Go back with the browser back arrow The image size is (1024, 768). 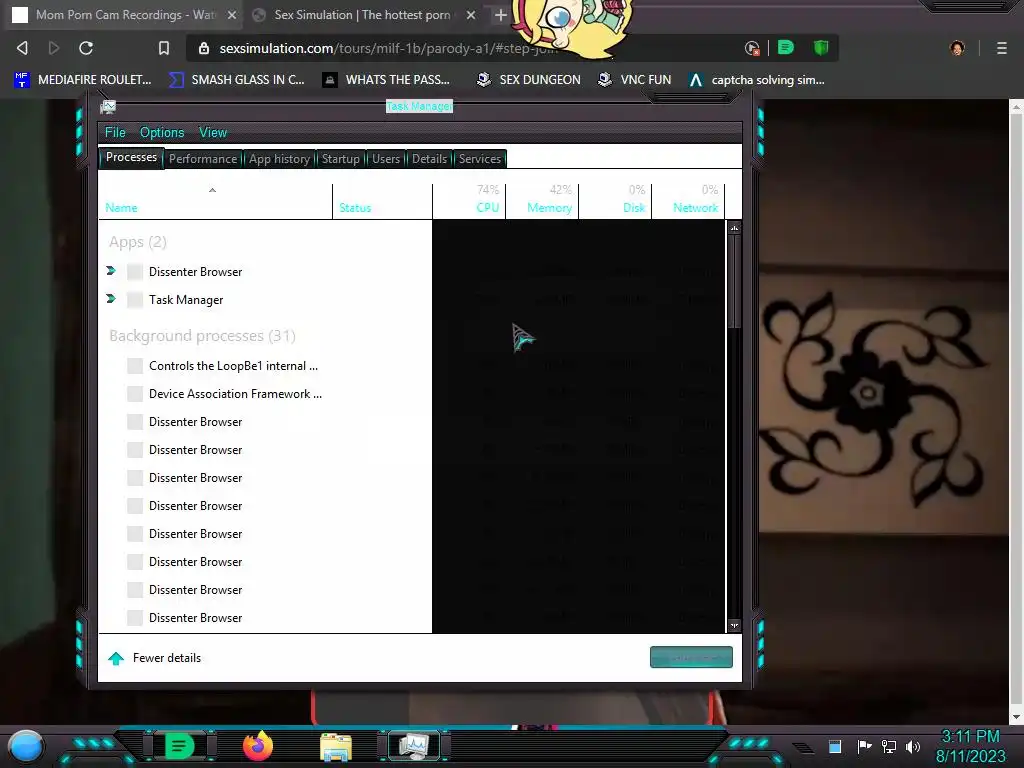pos(22,48)
